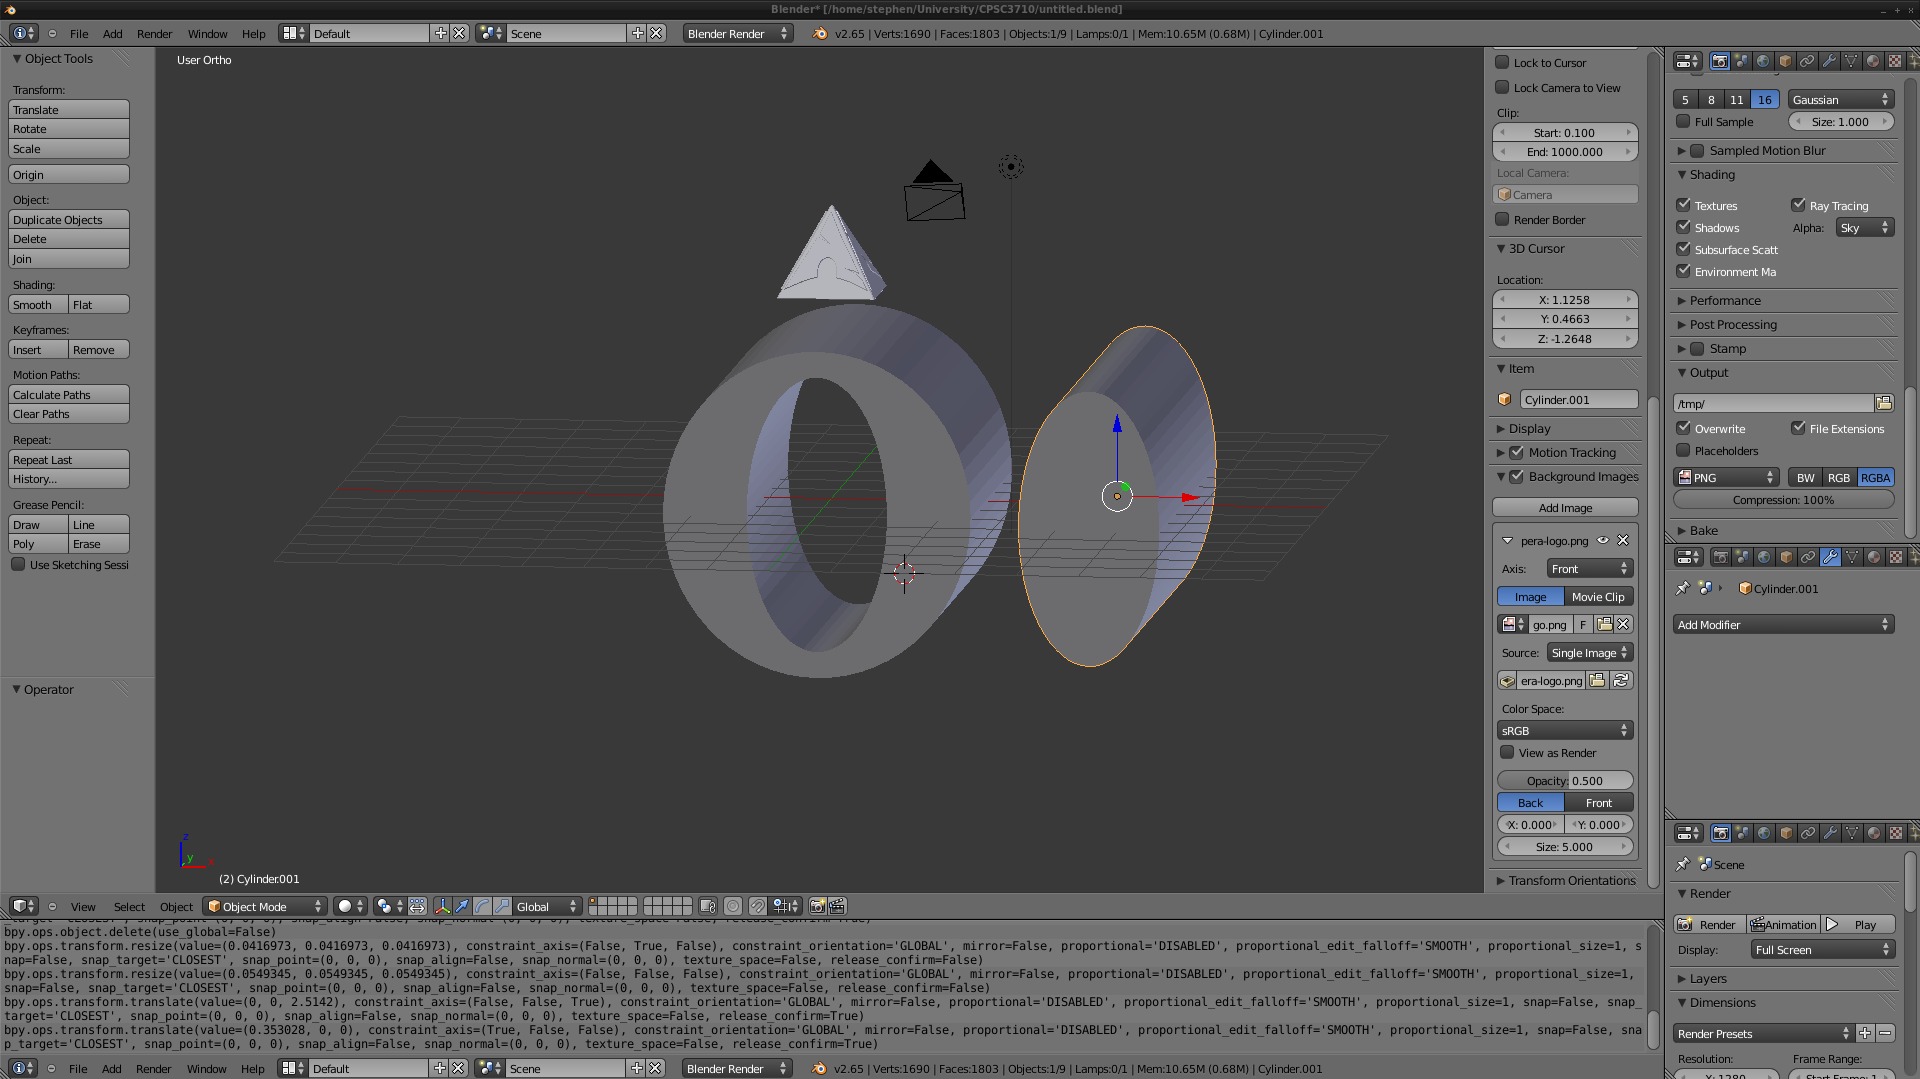
Task: Open the Window menu in the top menu bar
Action: point(207,33)
